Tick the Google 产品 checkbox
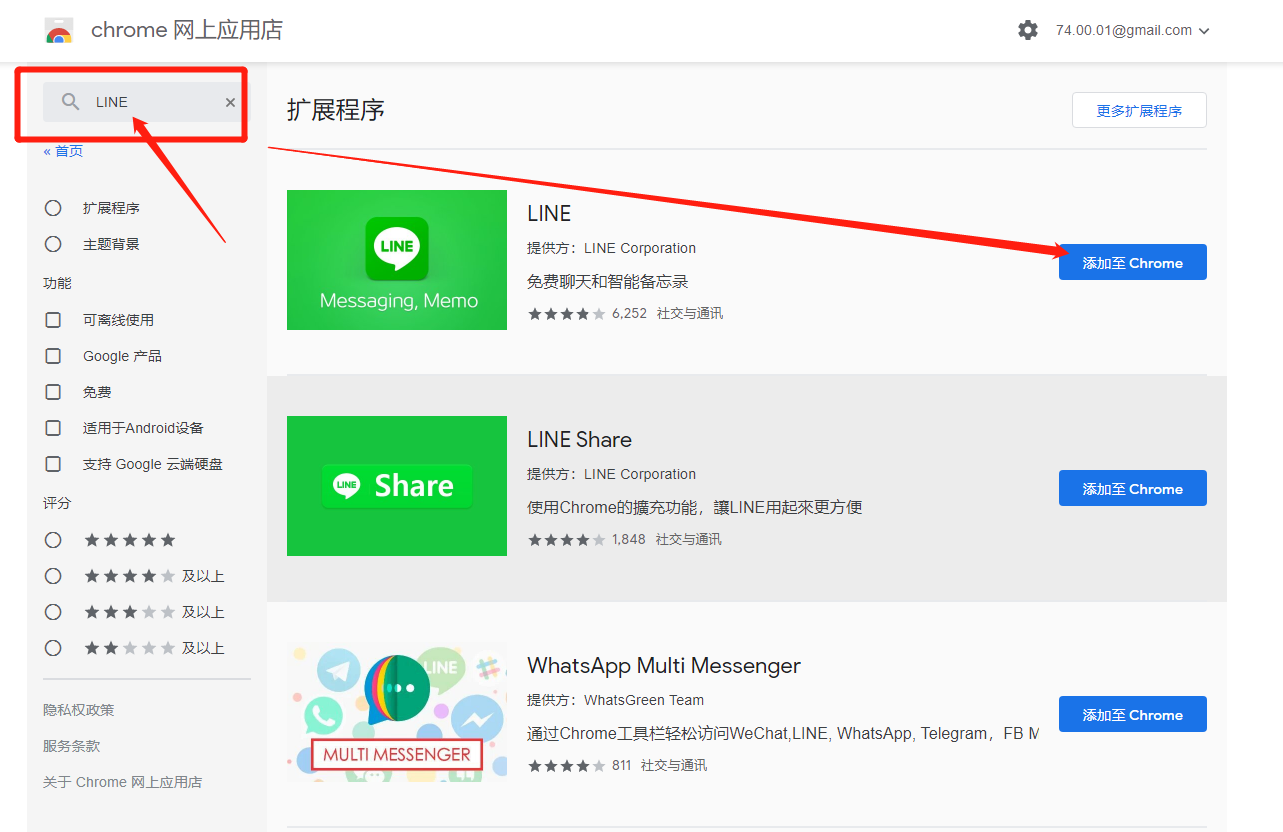Viewport: 1283px width, 832px height. point(53,356)
